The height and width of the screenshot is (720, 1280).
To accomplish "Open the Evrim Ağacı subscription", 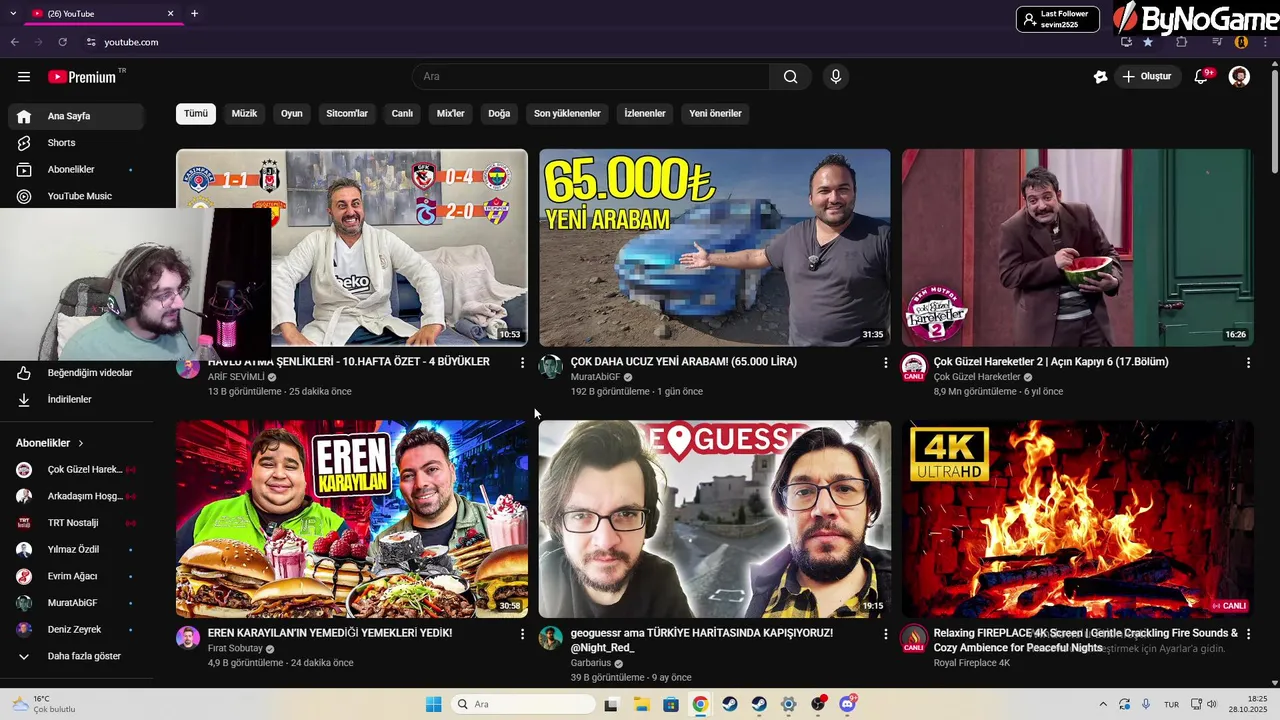I will tap(76, 577).
